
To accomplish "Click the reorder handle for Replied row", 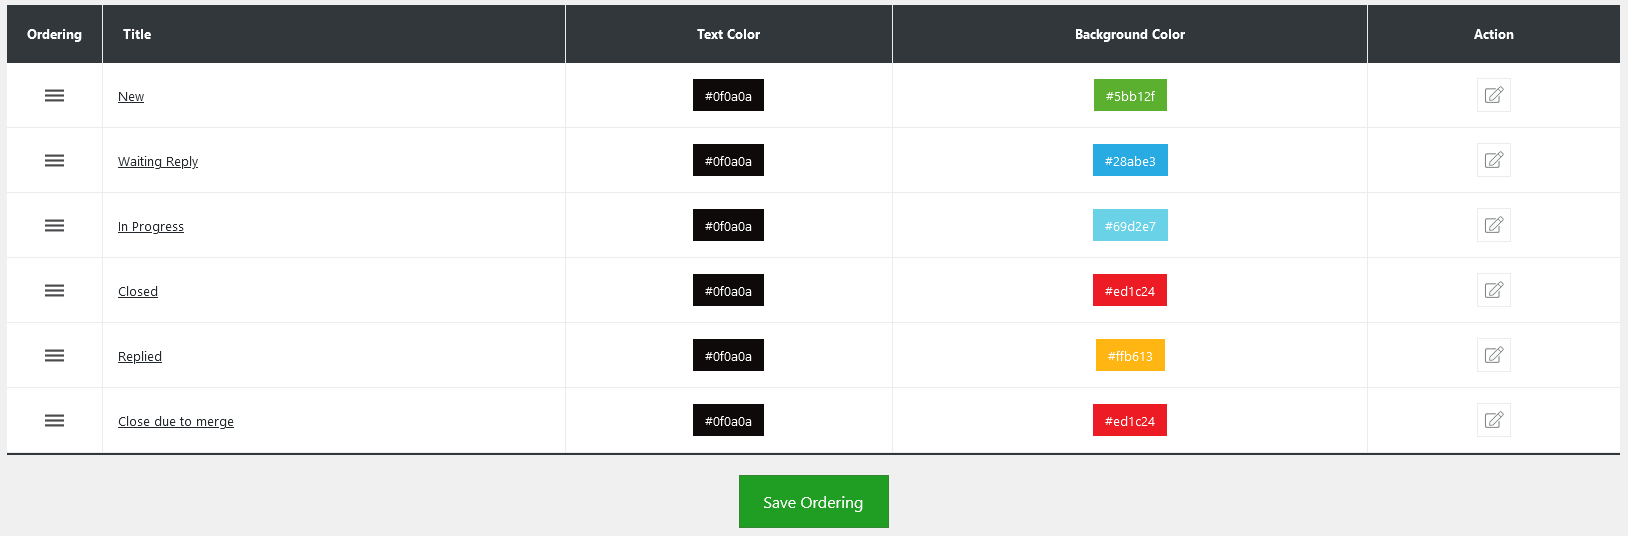I will [54, 356].
